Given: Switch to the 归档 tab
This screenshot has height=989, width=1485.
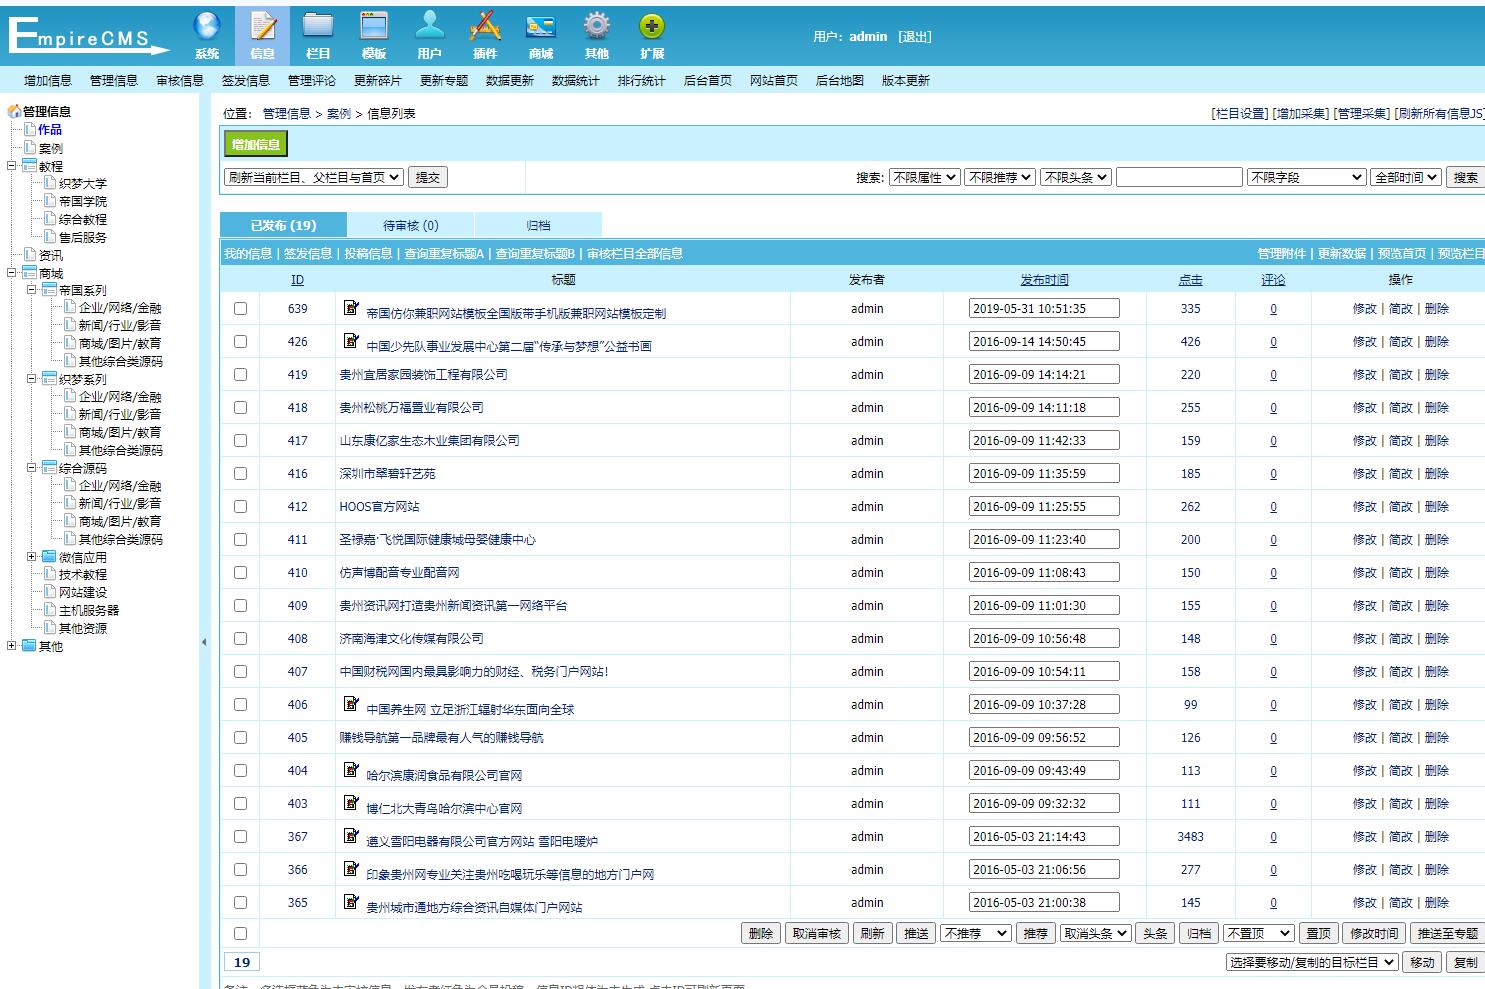Looking at the screenshot, I should point(538,225).
